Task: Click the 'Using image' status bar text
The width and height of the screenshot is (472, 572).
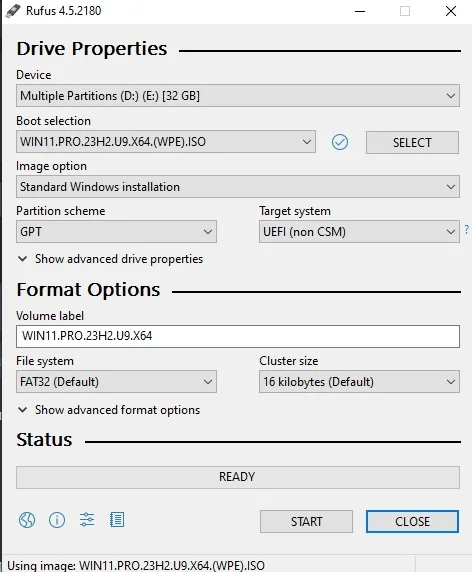Action: [x=136, y=565]
